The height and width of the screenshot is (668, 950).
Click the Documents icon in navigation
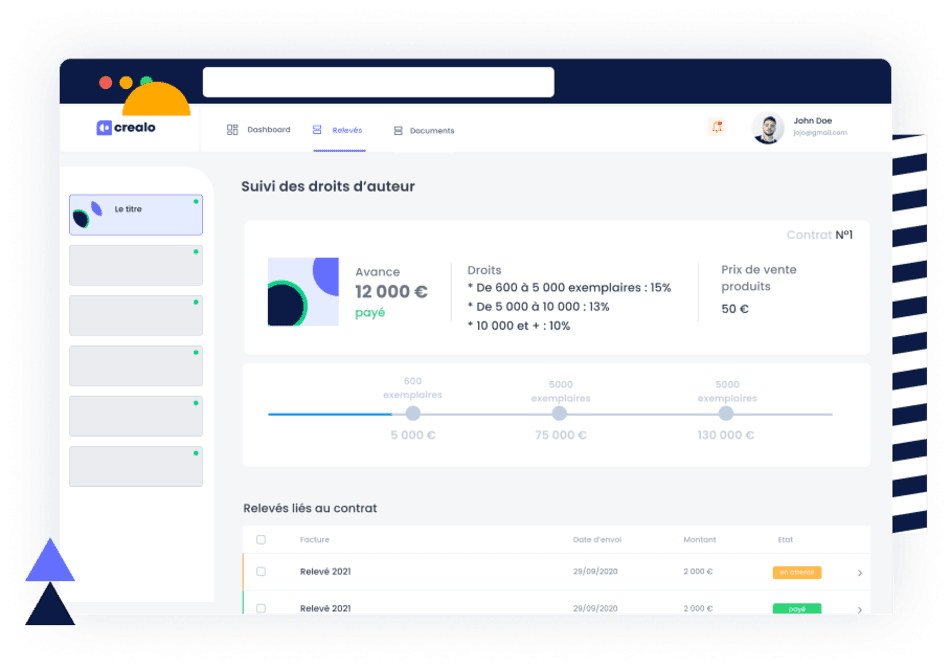click(x=398, y=131)
